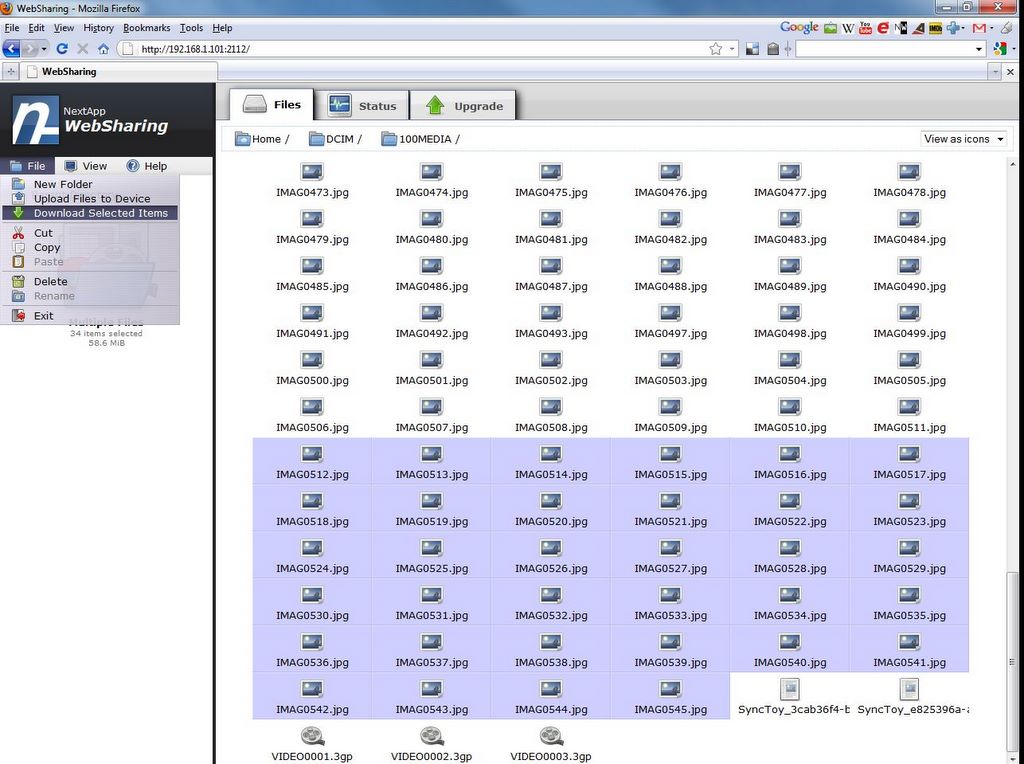
Task: Go to the Firefox home page
Action: 103,48
